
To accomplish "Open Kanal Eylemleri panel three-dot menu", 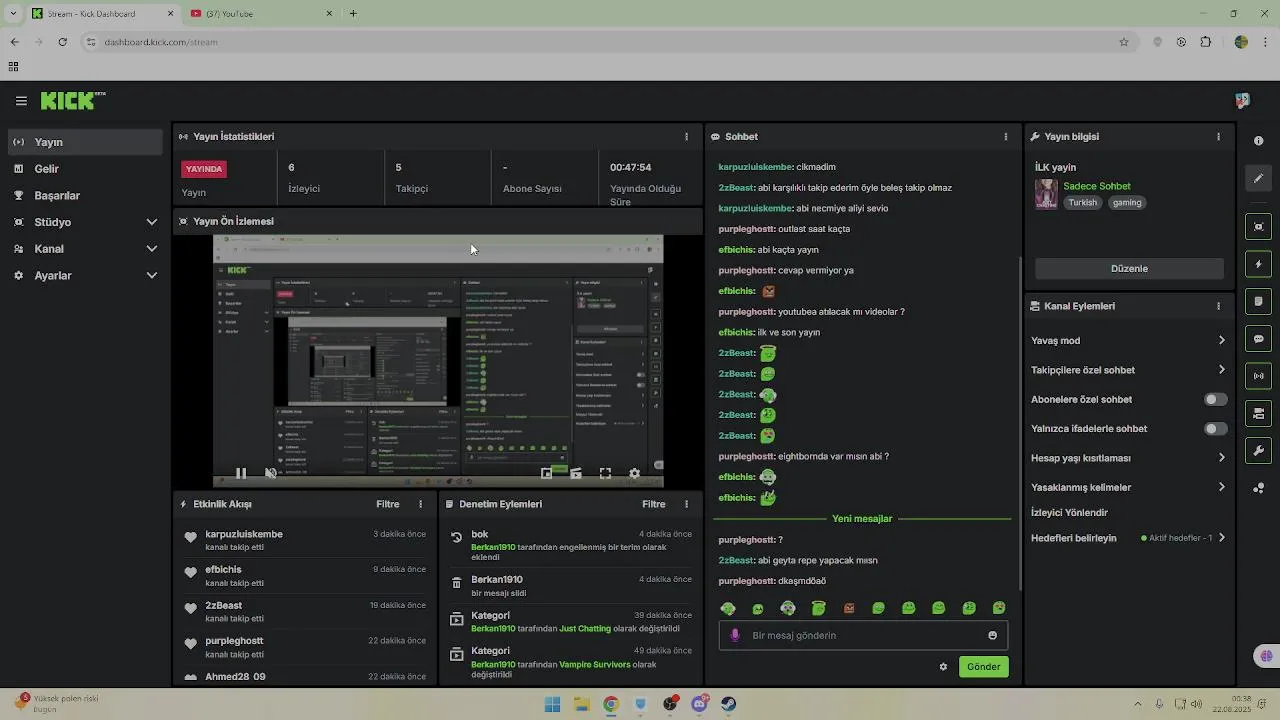I will pyautogui.click(x=1218, y=306).
